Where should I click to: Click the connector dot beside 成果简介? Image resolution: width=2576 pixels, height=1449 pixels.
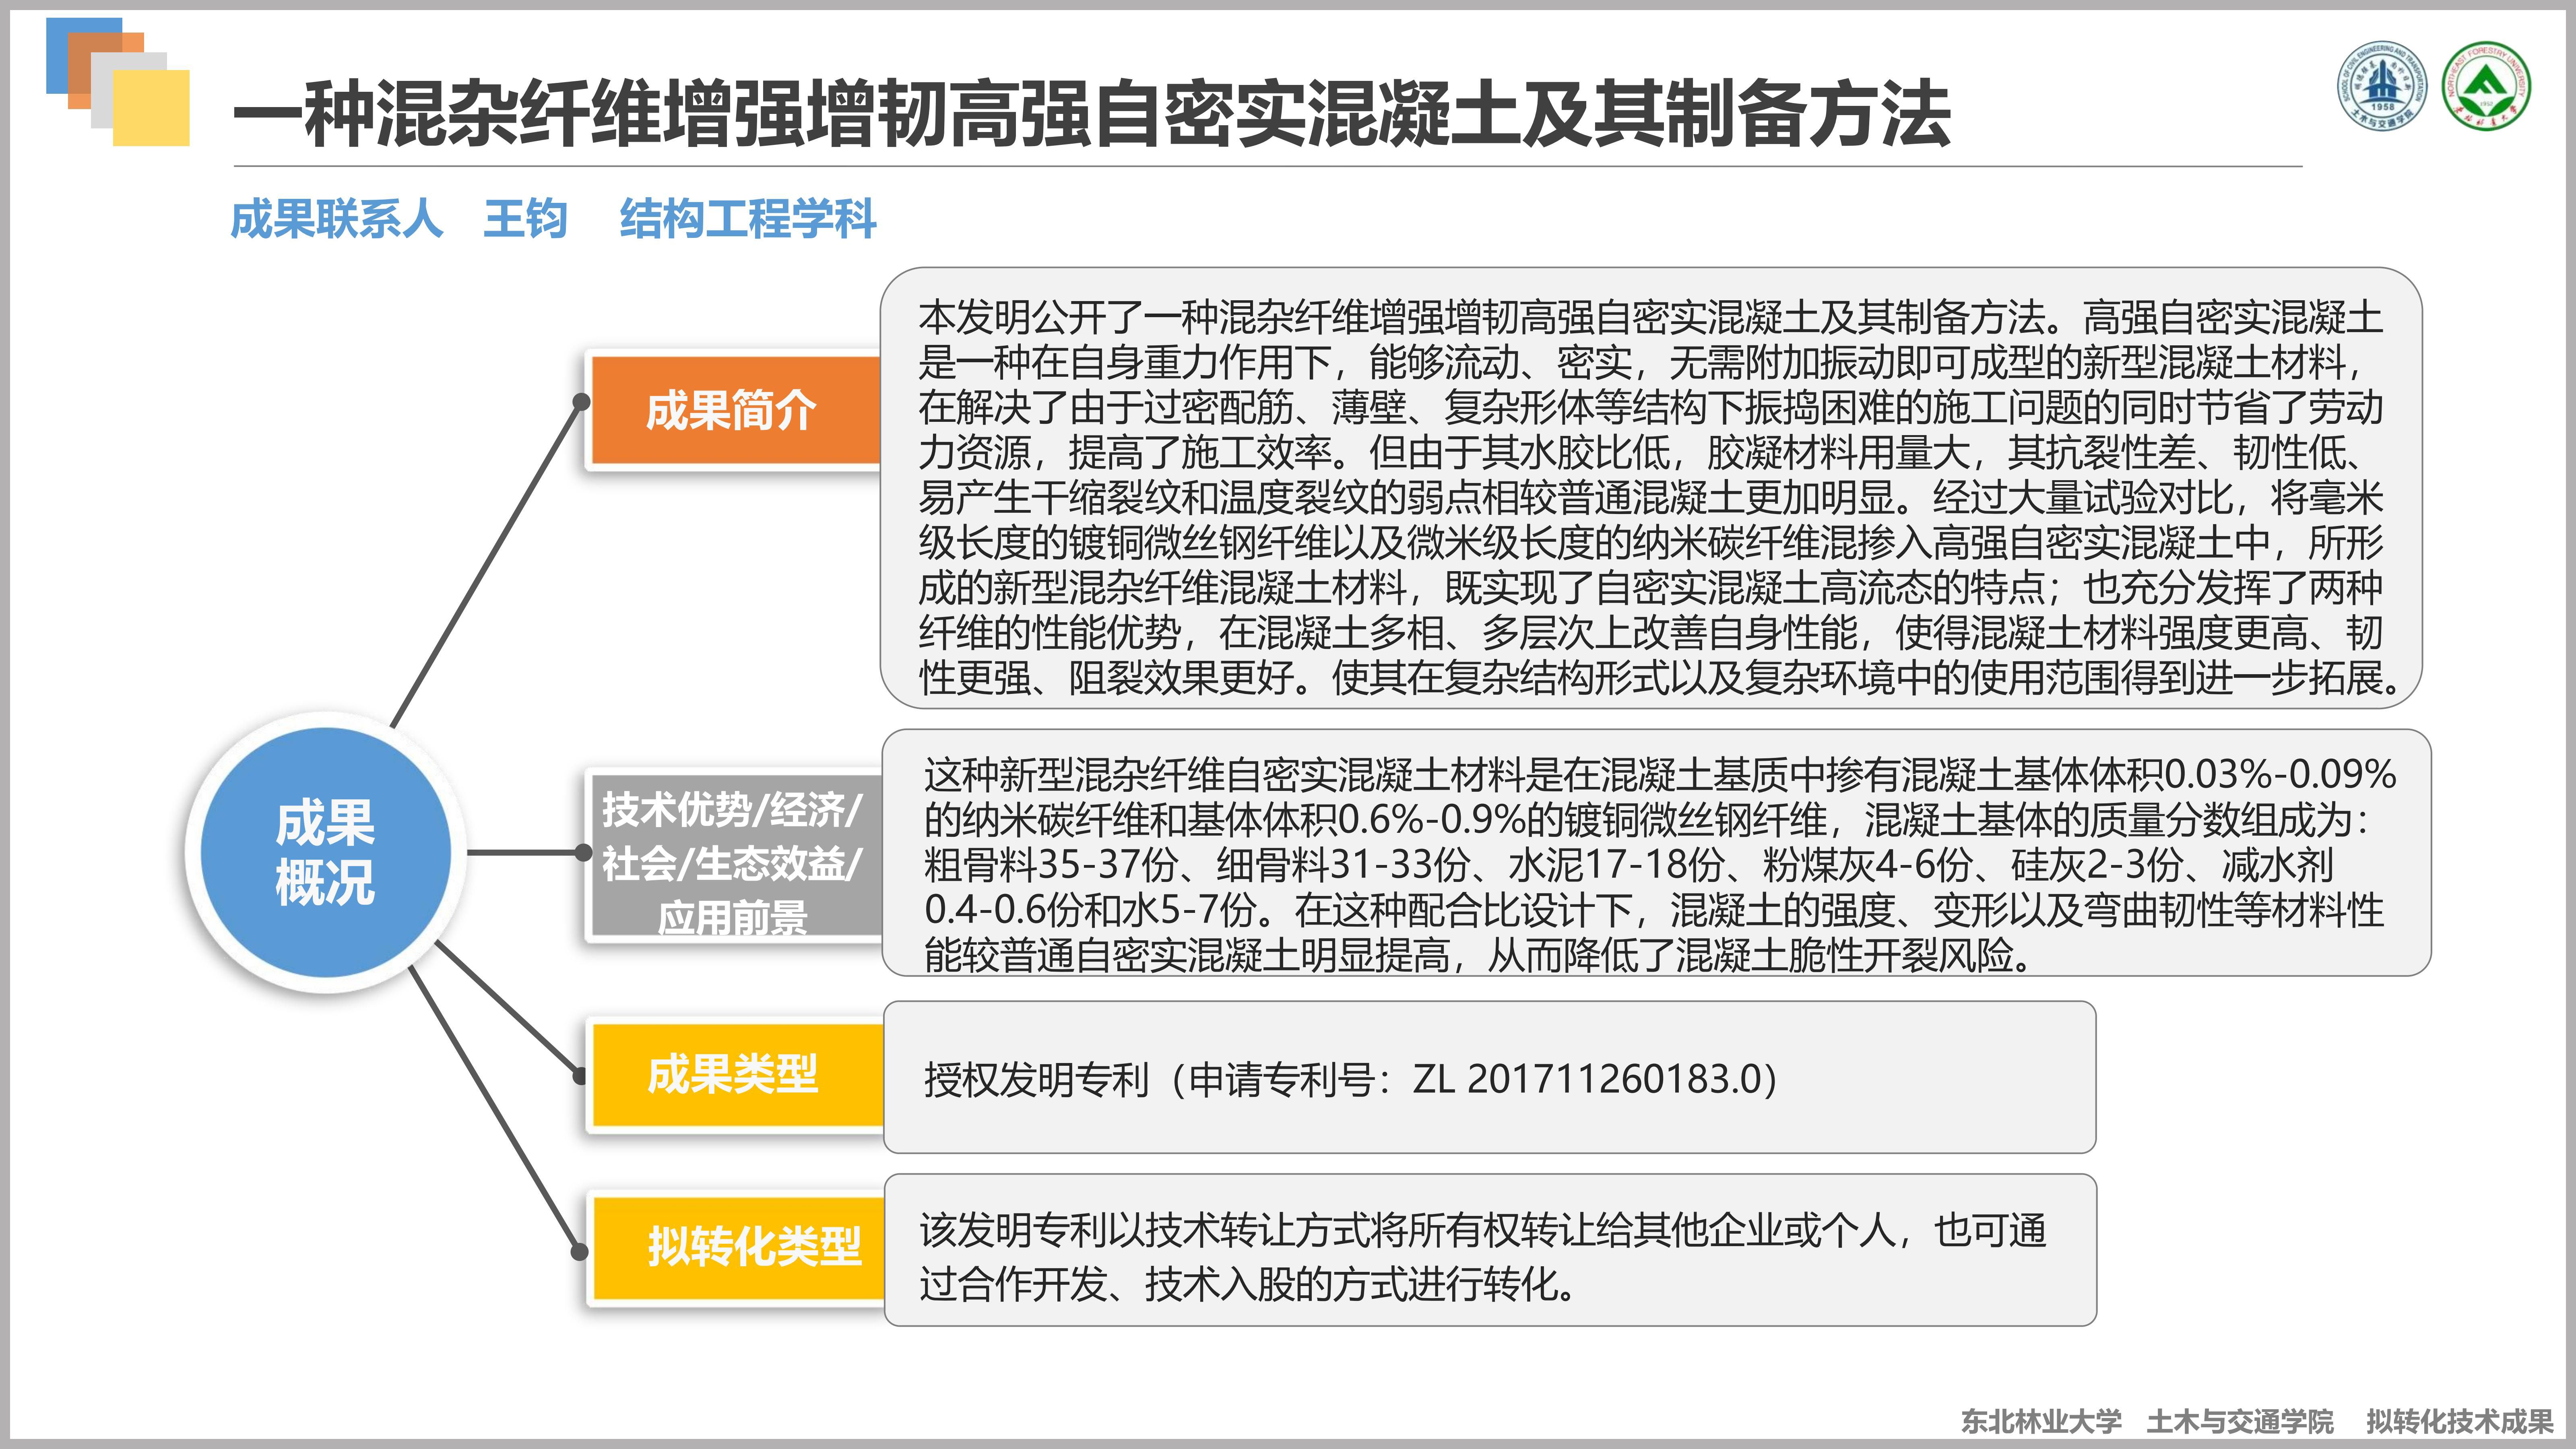click(581, 402)
